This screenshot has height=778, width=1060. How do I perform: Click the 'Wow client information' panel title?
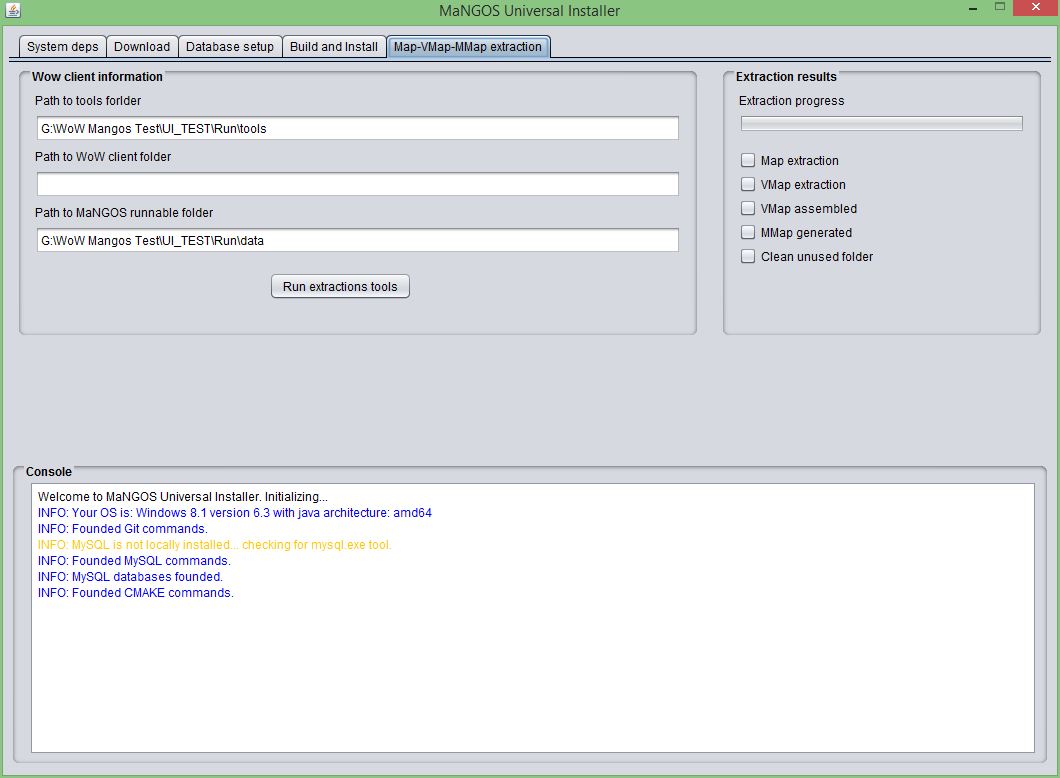(97, 76)
